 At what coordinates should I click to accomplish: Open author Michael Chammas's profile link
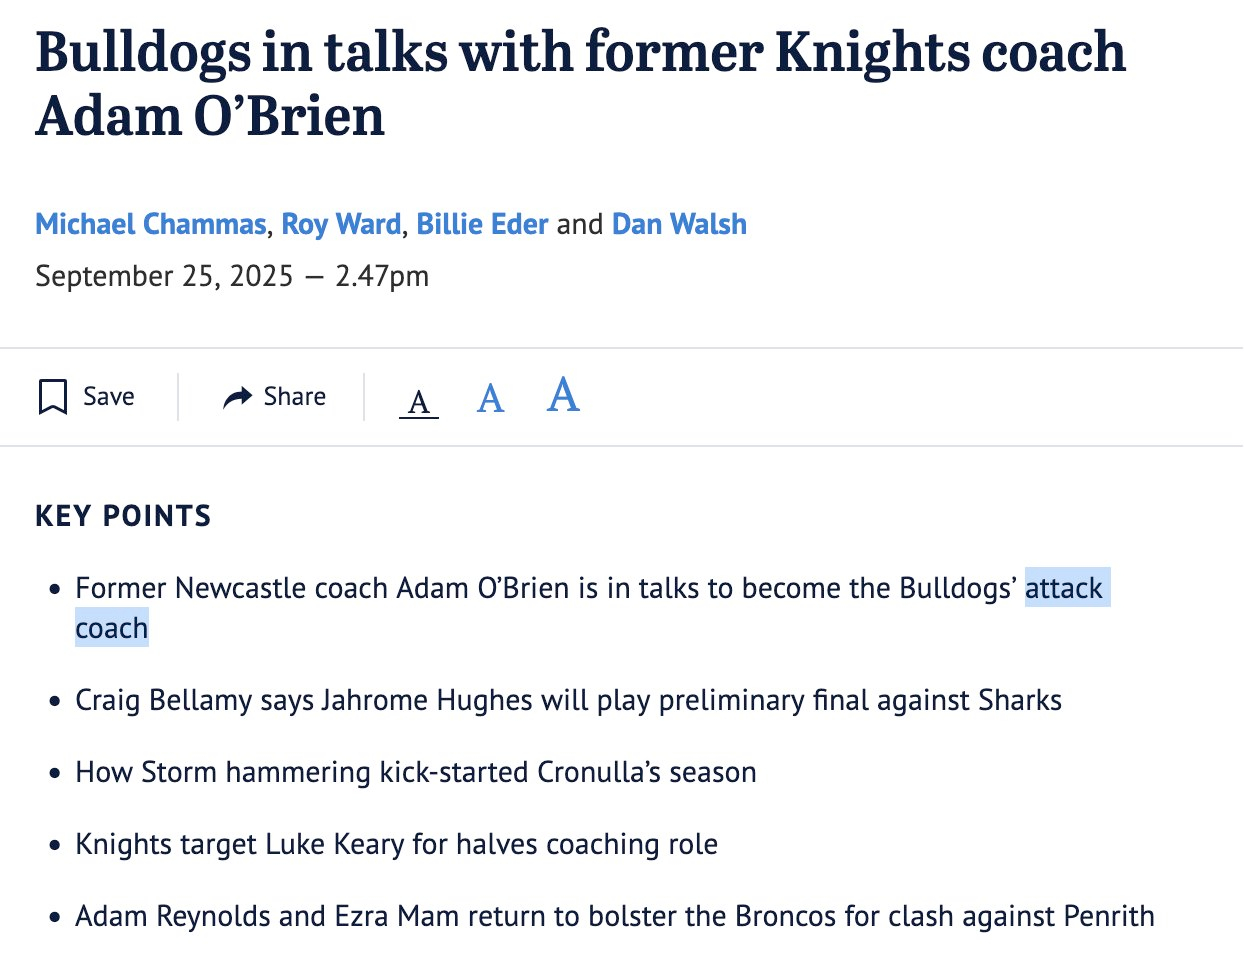coord(151,224)
